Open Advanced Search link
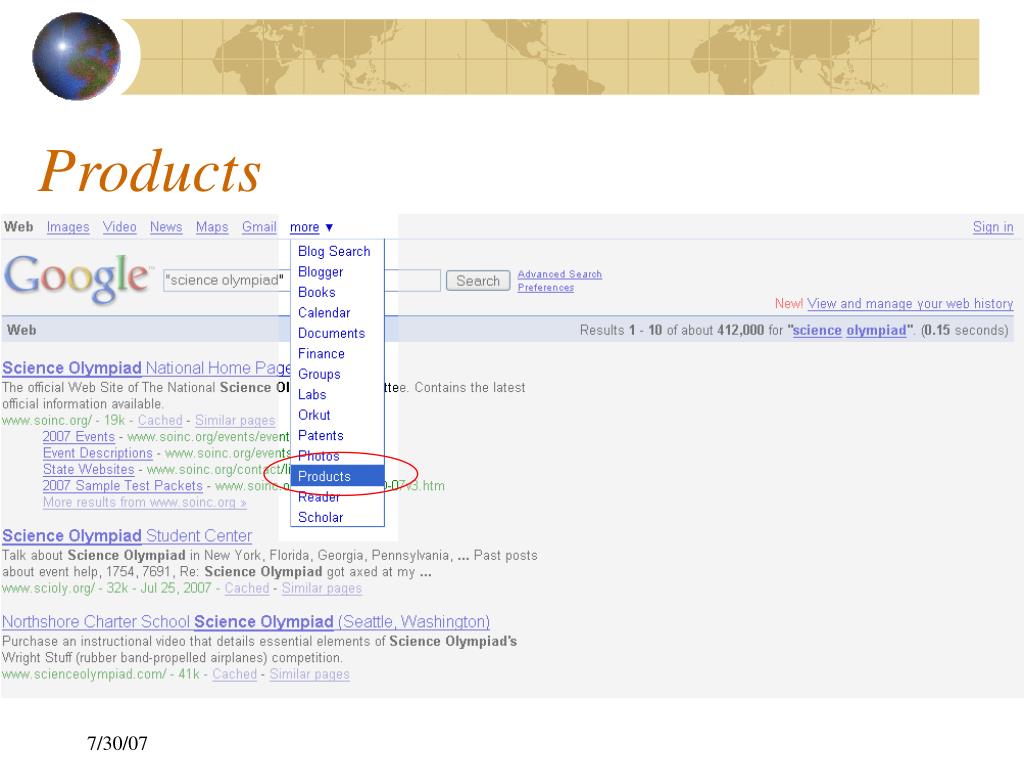The height and width of the screenshot is (768, 1024). tap(560, 274)
